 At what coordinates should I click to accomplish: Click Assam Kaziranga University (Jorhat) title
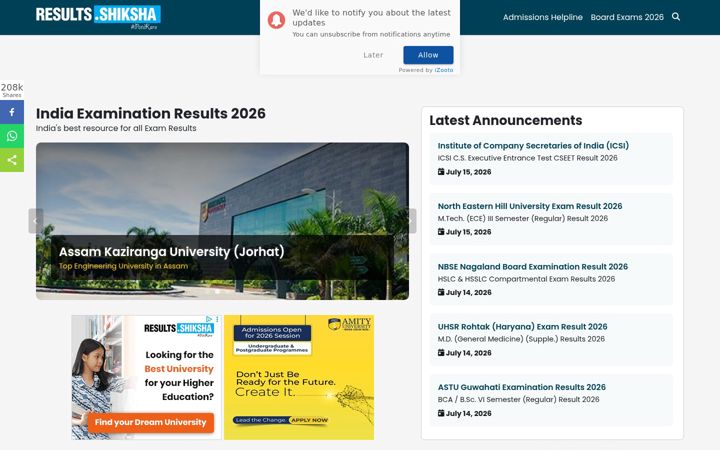click(171, 252)
